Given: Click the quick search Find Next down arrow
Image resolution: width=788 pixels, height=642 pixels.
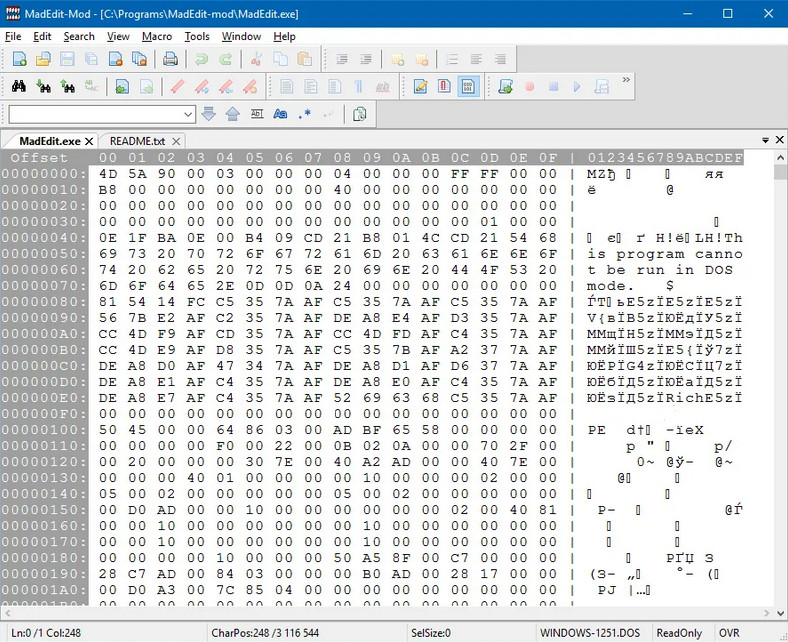Looking at the screenshot, I should (x=209, y=114).
